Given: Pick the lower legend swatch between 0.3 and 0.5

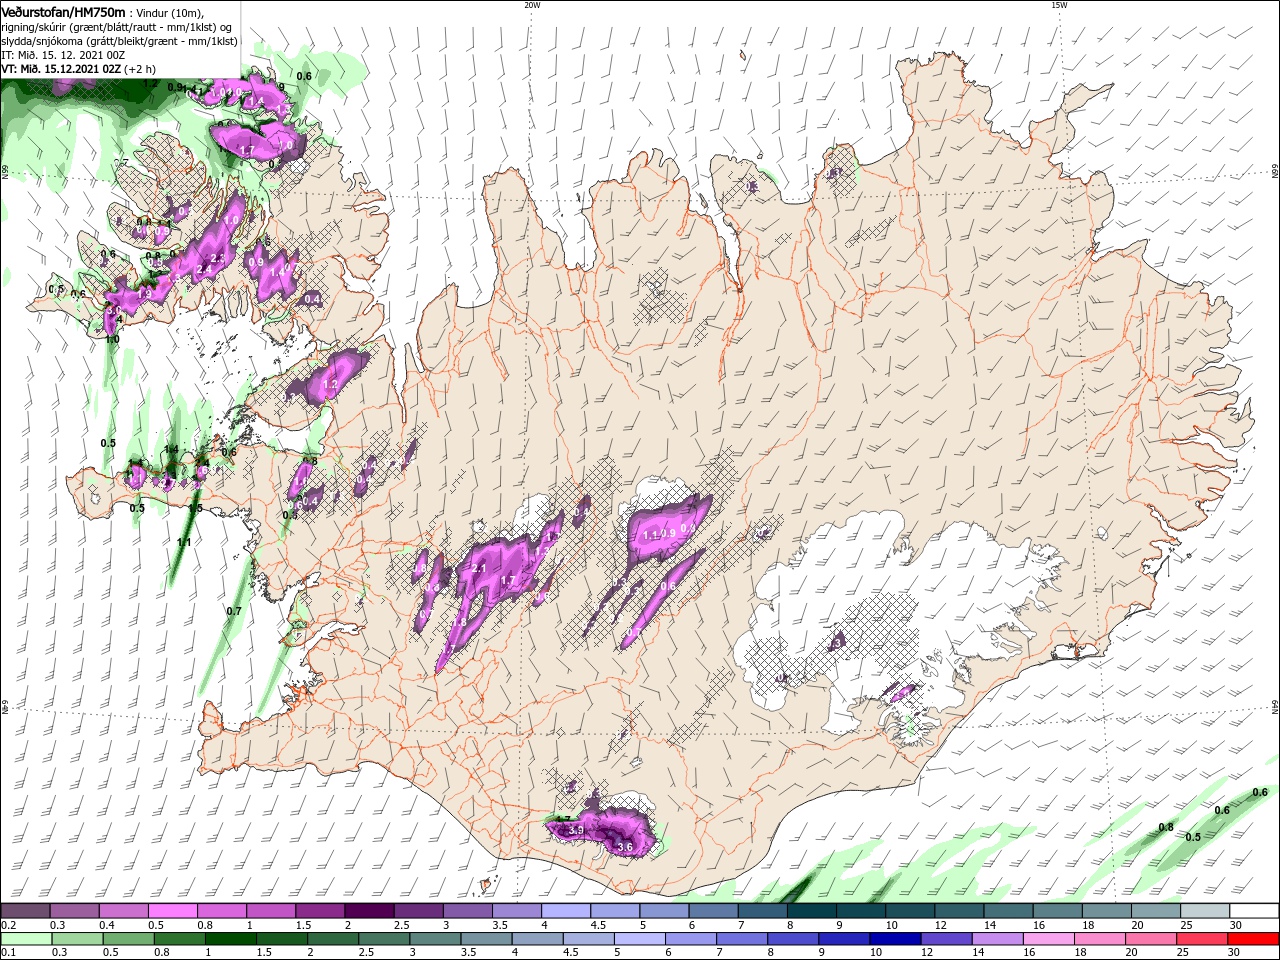Looking at the screenshot, I should [x=77, y=939].
